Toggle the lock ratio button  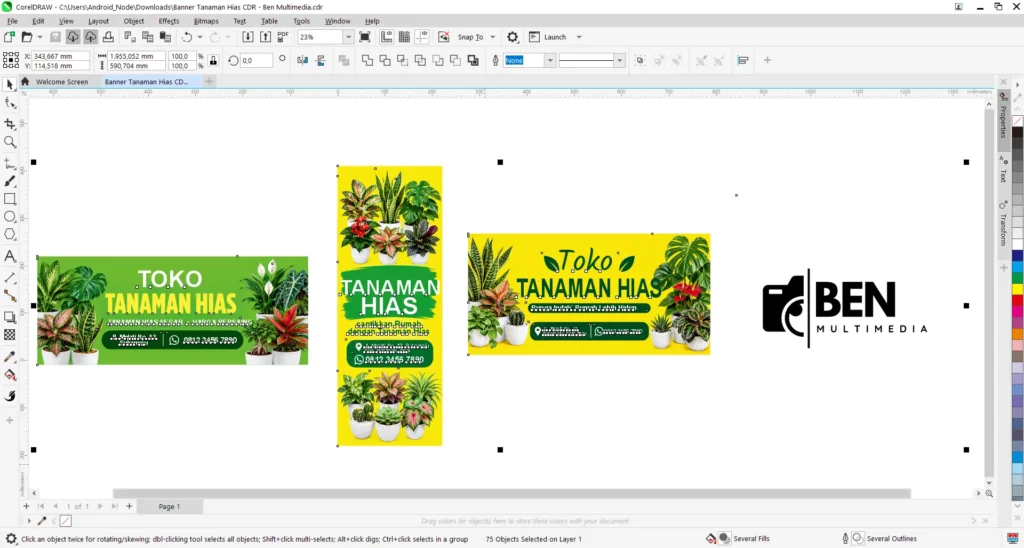(x=213, y=61)
